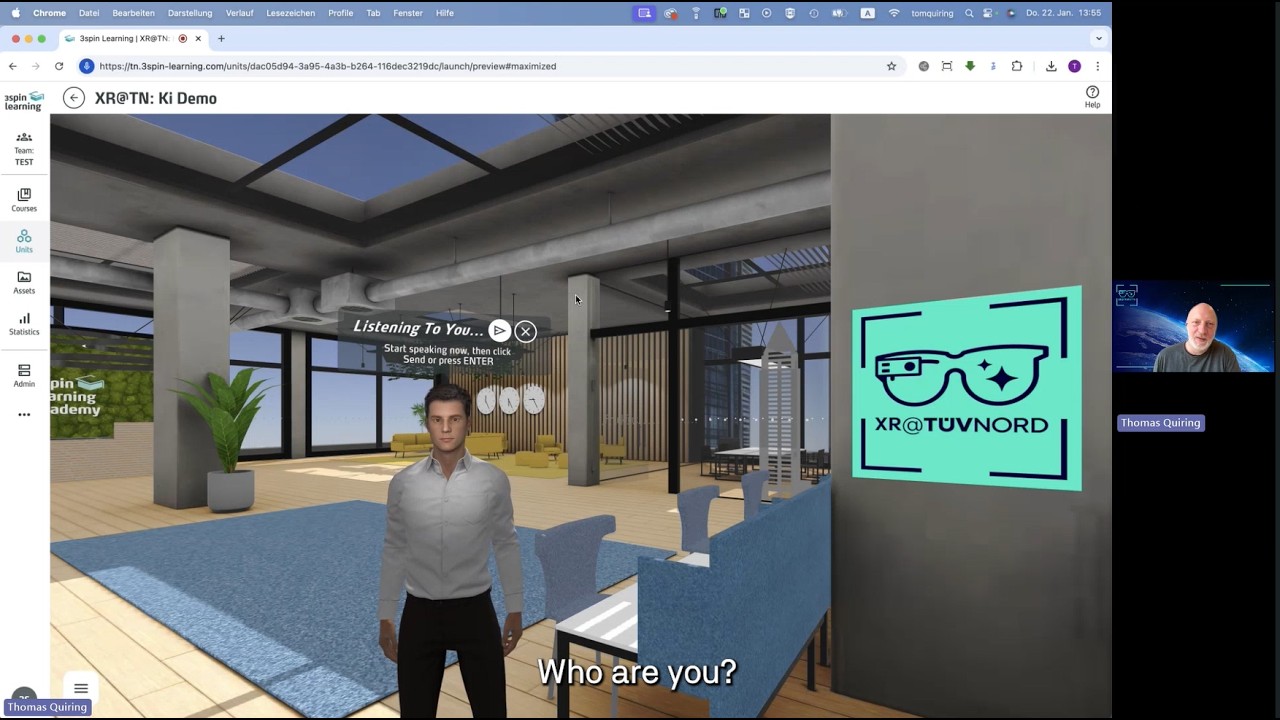The image size is (1280, 720).
Task: Open the Bearbeiten menu
Action: (133, 13)
